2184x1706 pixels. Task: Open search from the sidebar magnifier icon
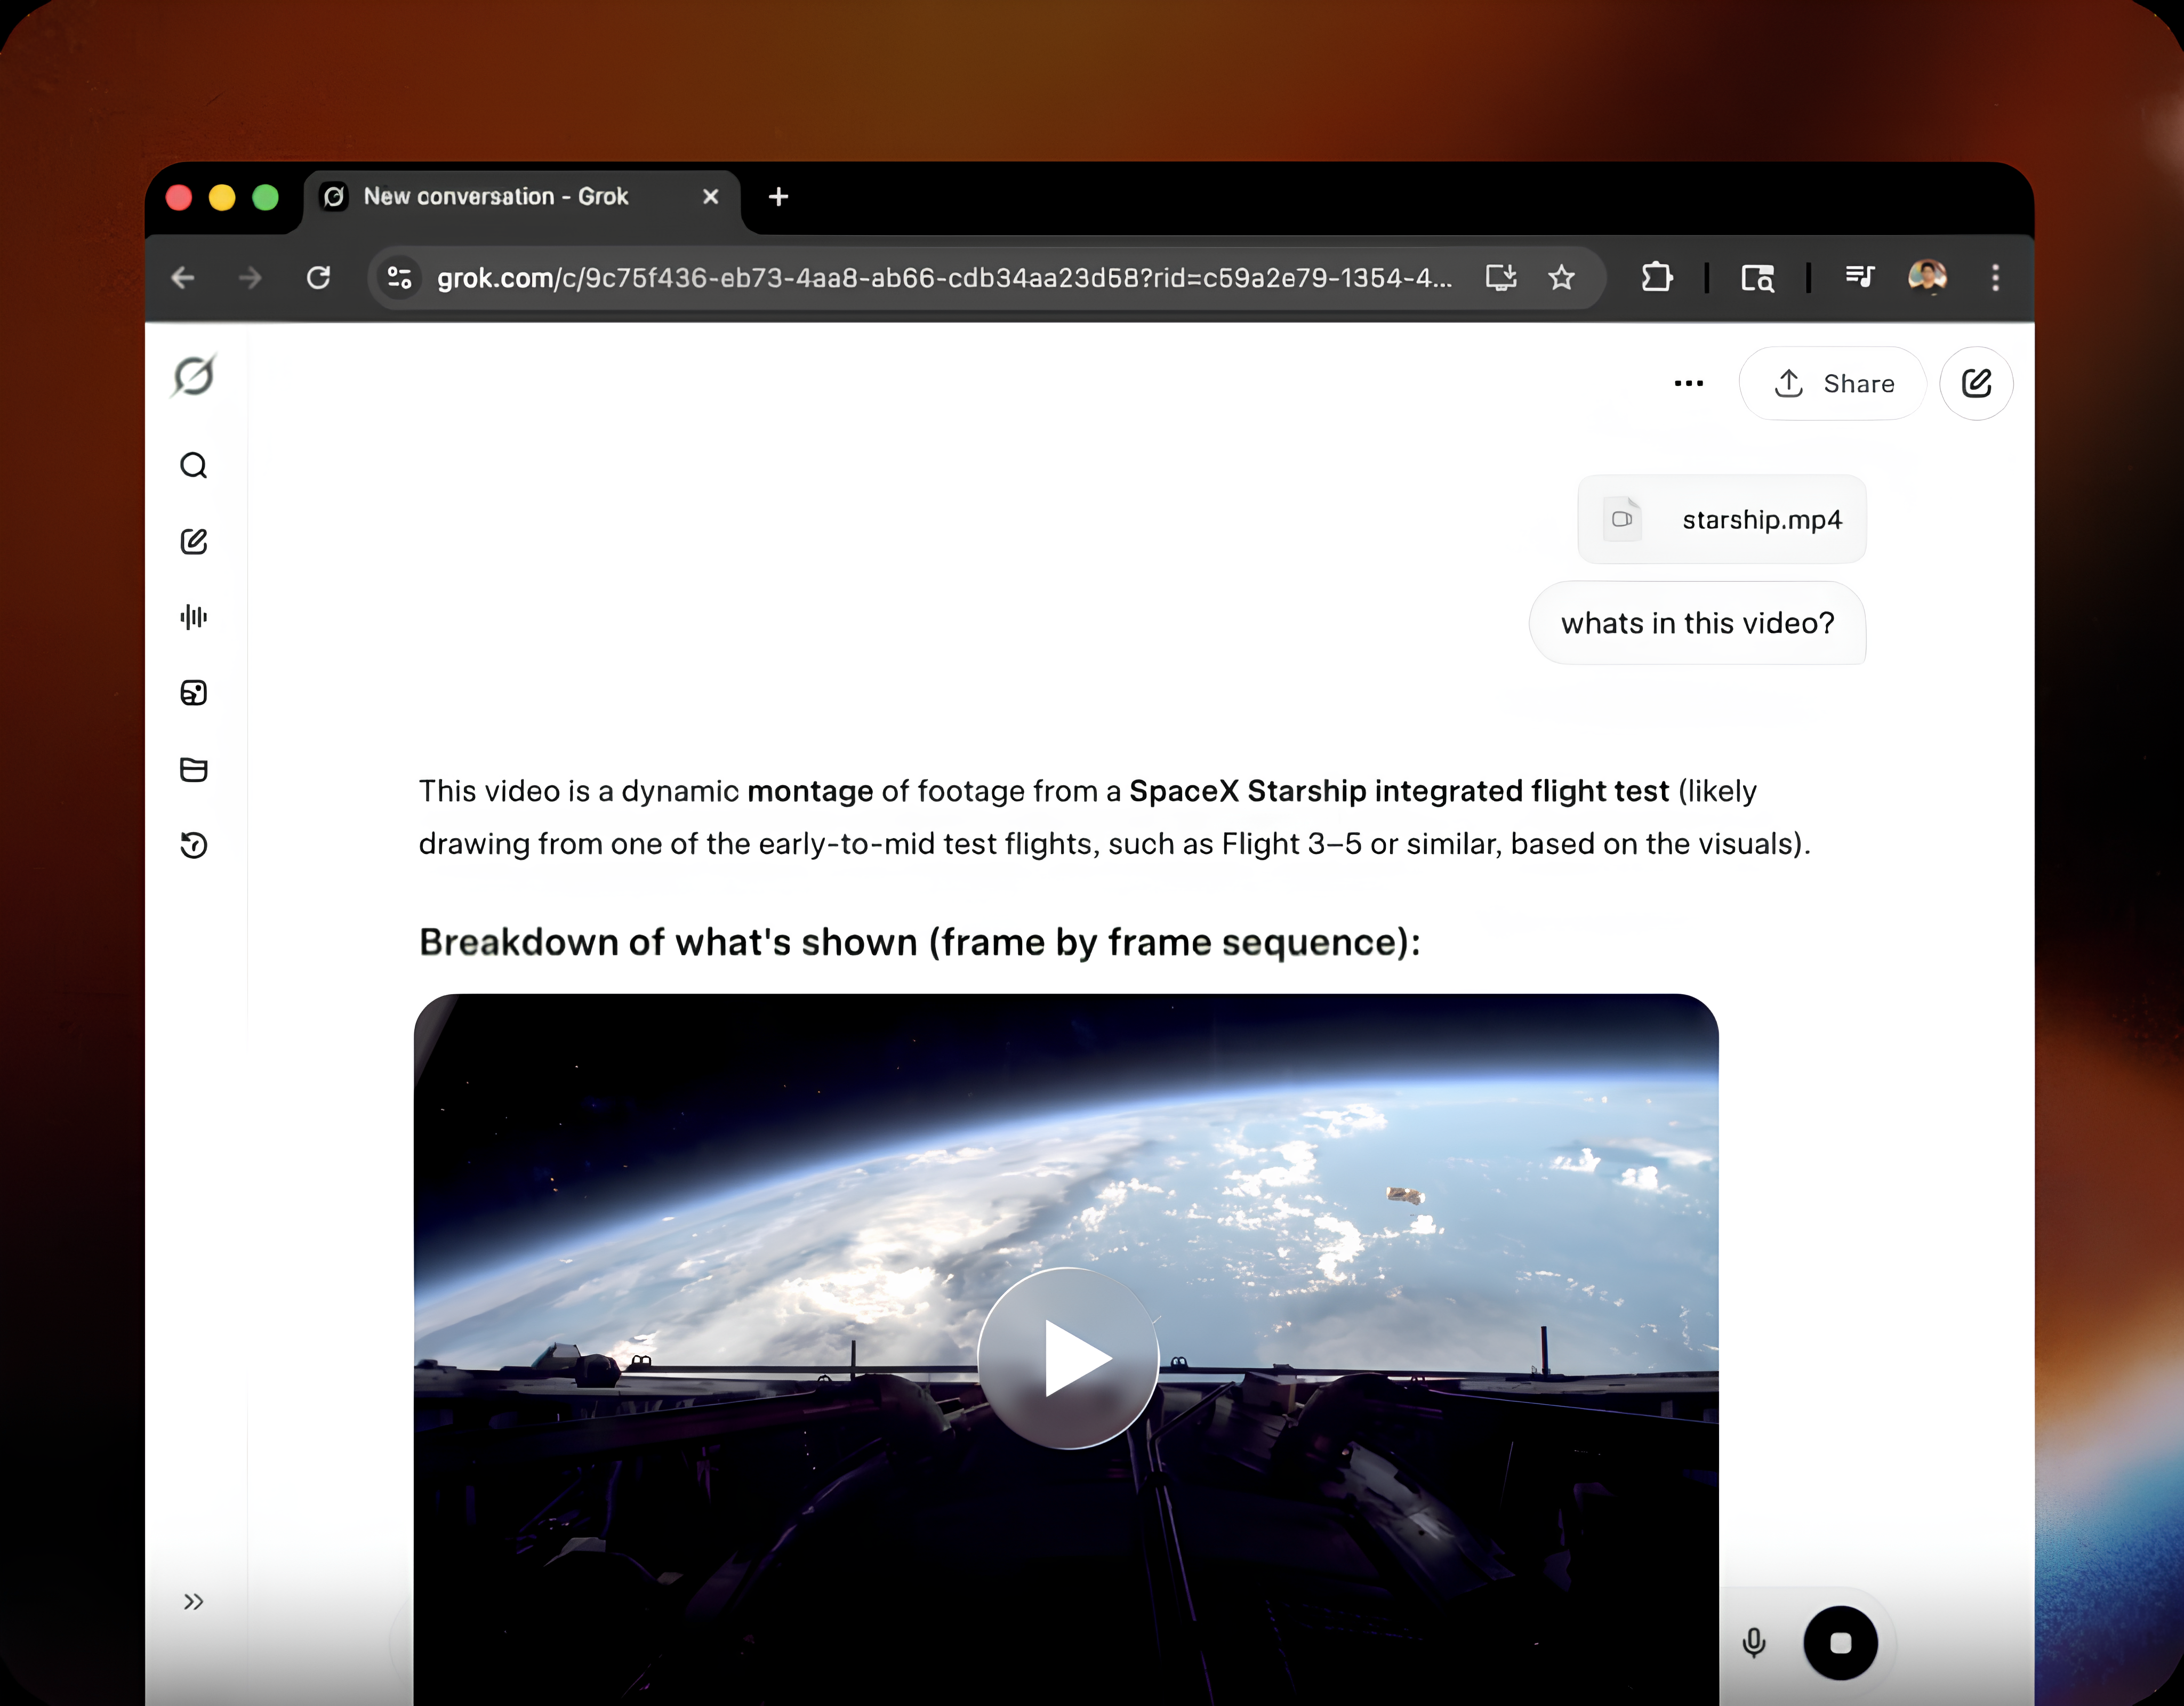coord(194,466)
